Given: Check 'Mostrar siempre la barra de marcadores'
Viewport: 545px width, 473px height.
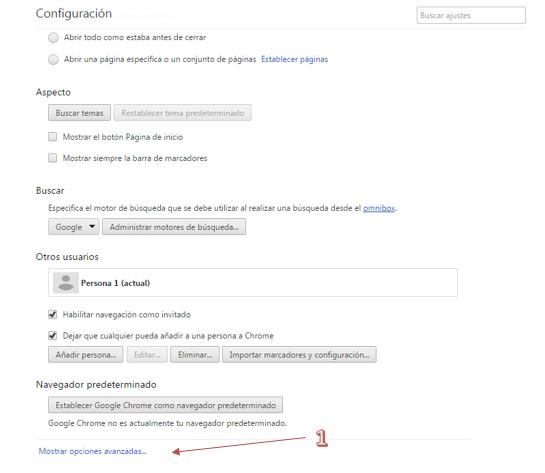Looking at the screenshot, I should [52, 158].
